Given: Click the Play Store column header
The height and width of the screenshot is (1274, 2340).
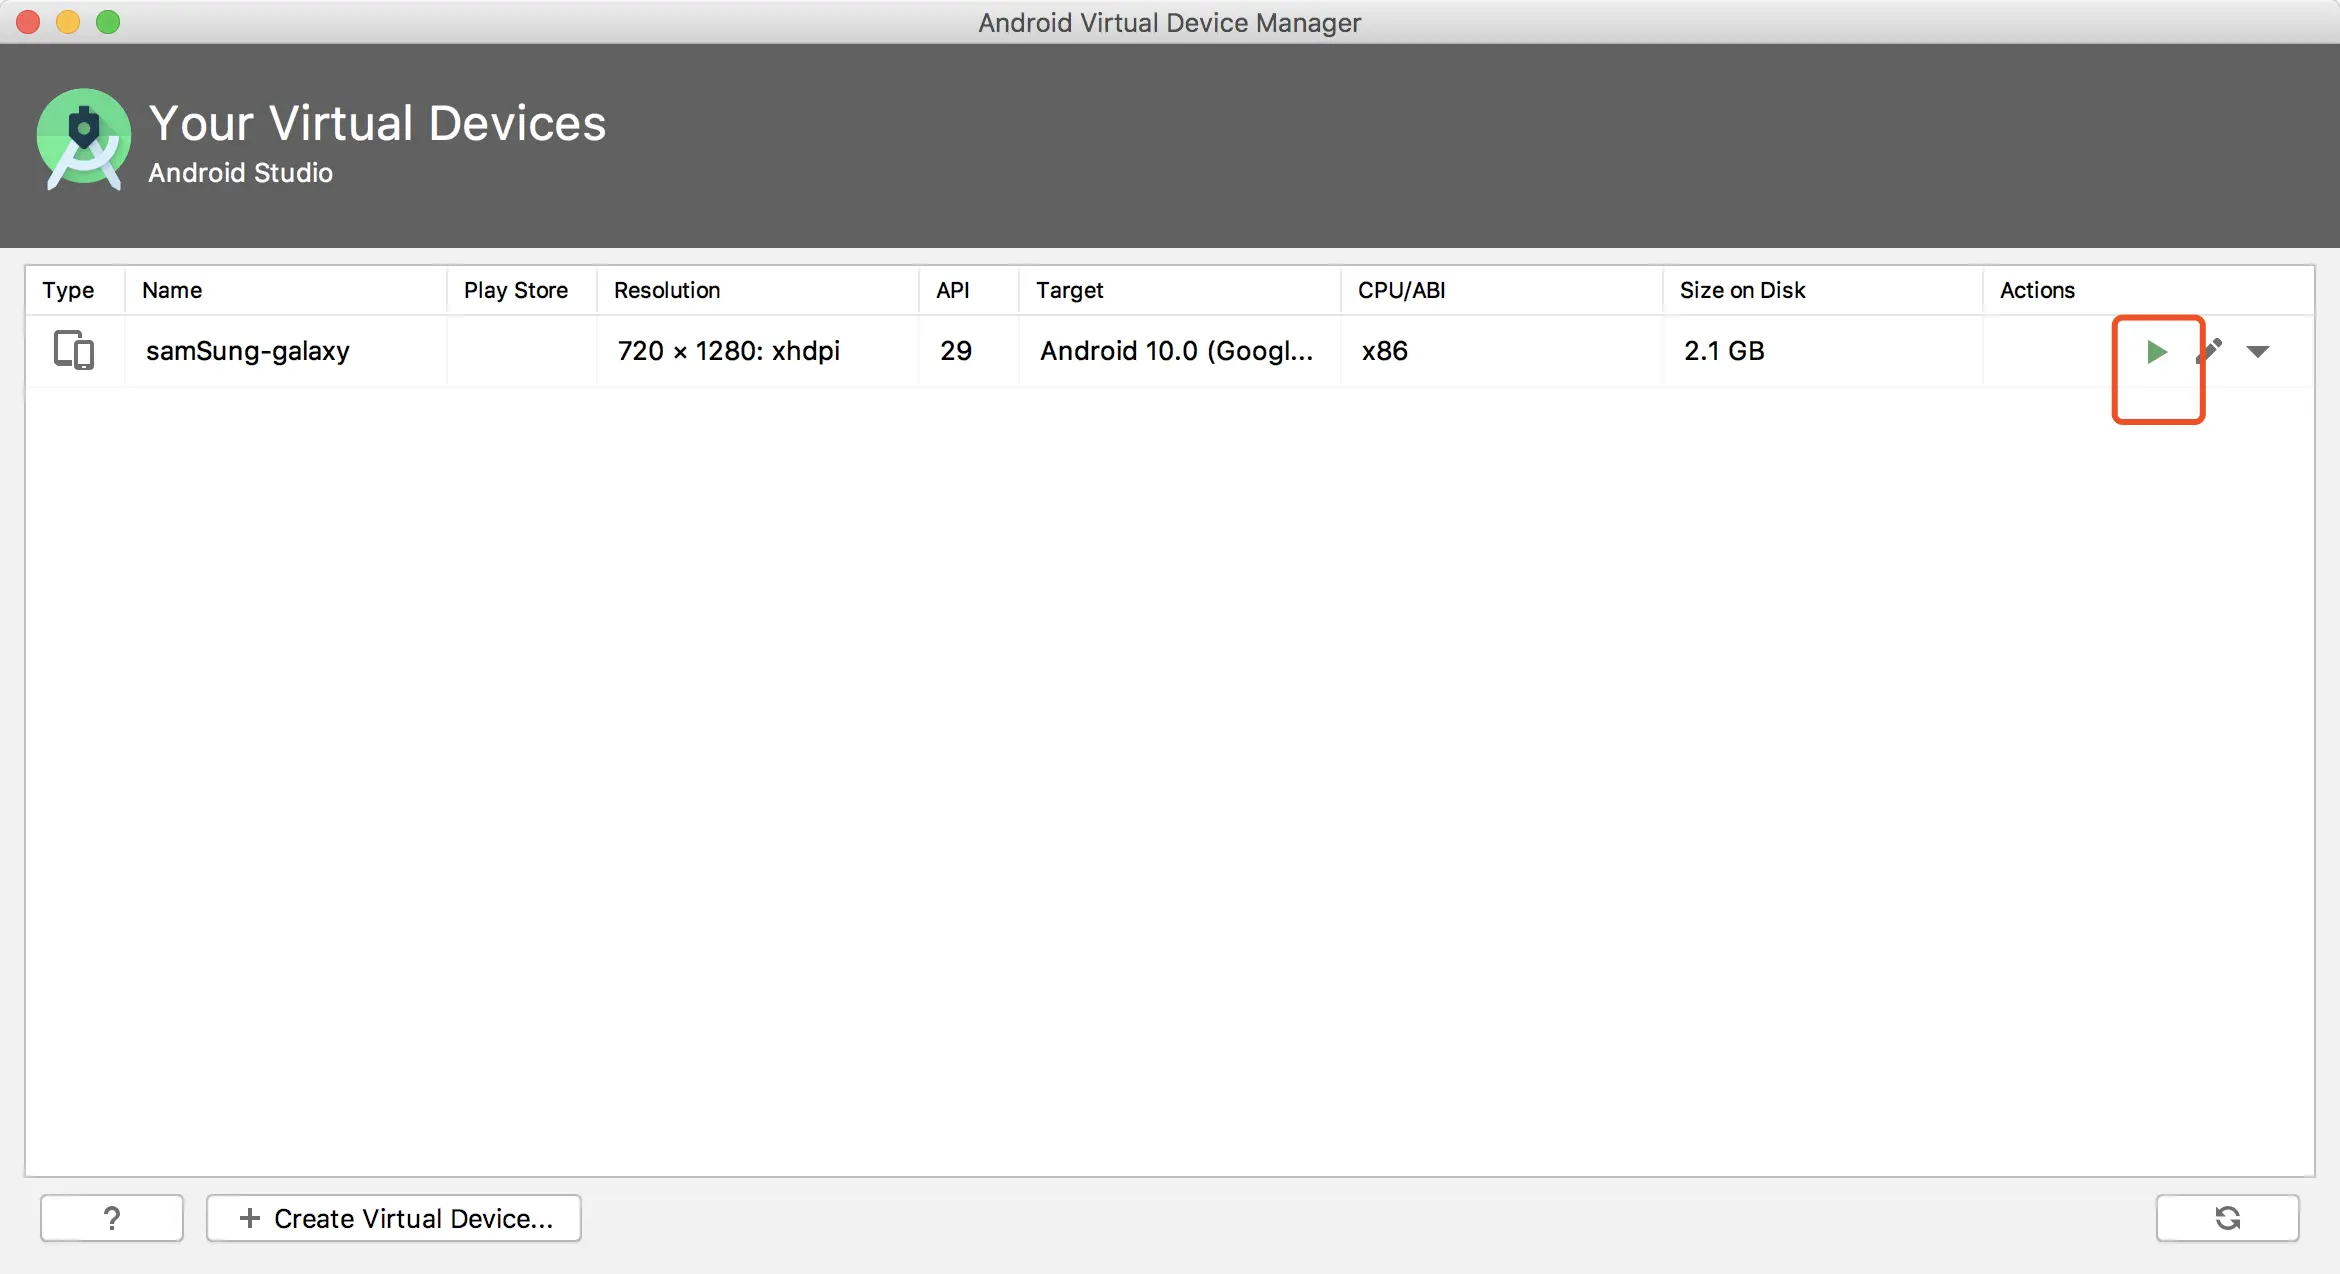Looking at the screenshot, I should coord(515,290).
